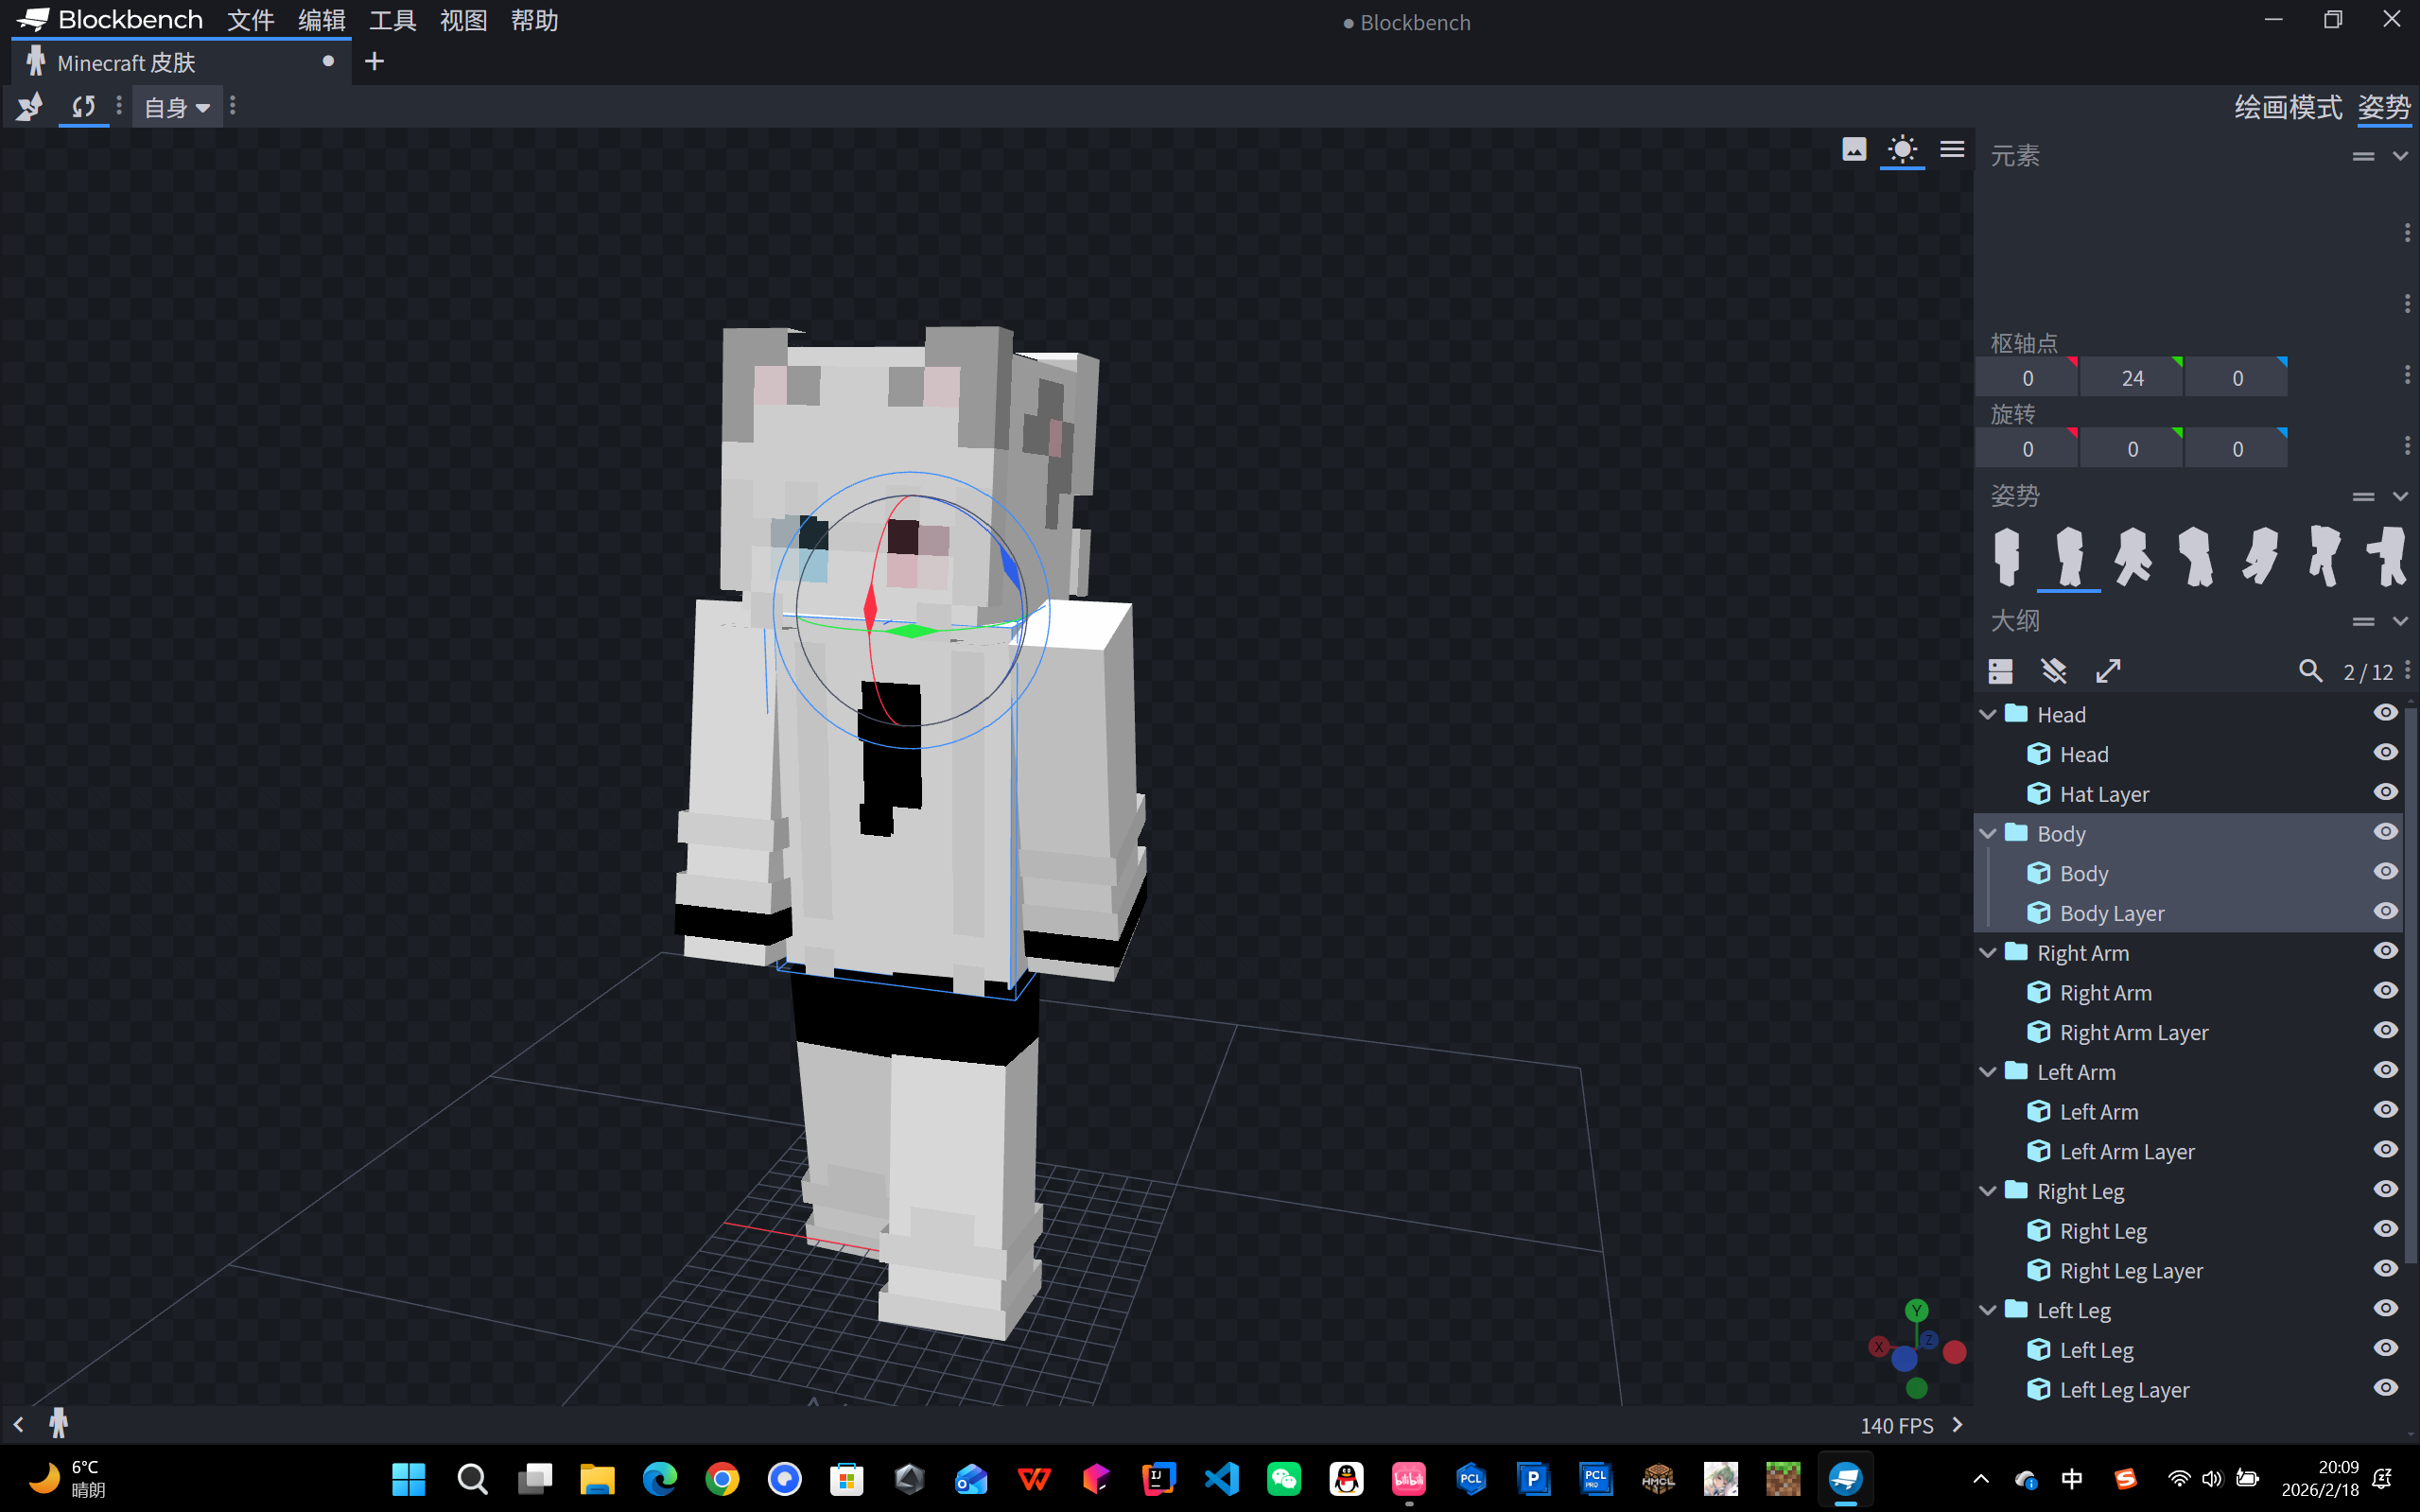Click the pivot point Y value field
Image resolution: width=2420 pixels, height=1512 pixels.
(x=2131, y=378)
